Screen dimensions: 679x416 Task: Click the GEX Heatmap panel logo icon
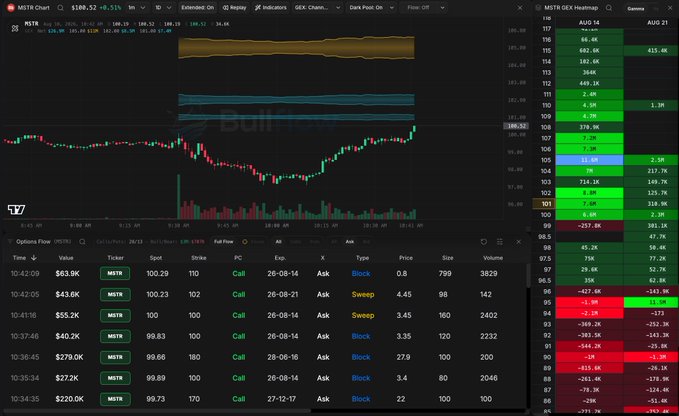click(x=538, y=8)
